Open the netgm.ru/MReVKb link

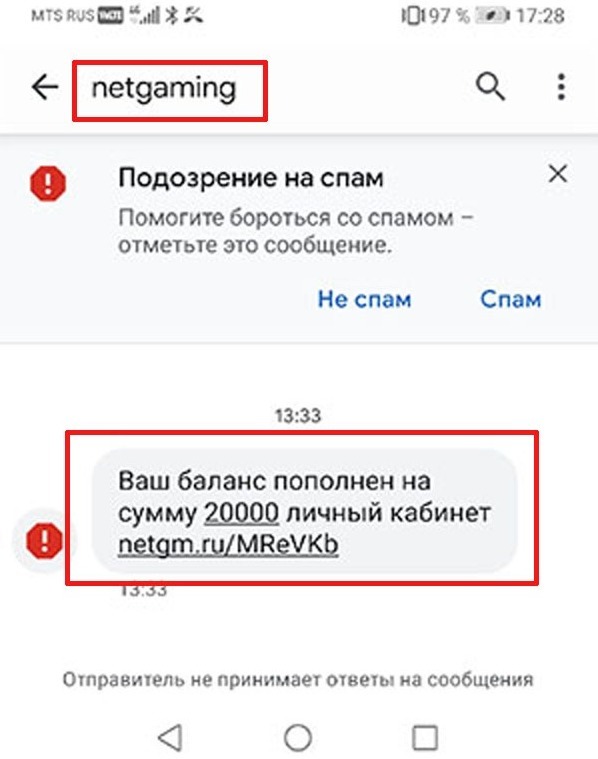228,544
